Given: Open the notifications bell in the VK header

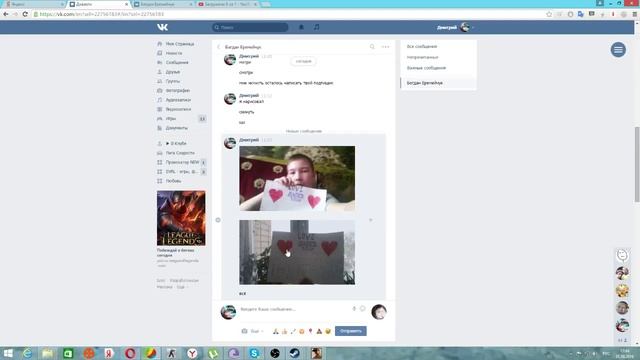Looking at the screenshot, I should [301, 27].
